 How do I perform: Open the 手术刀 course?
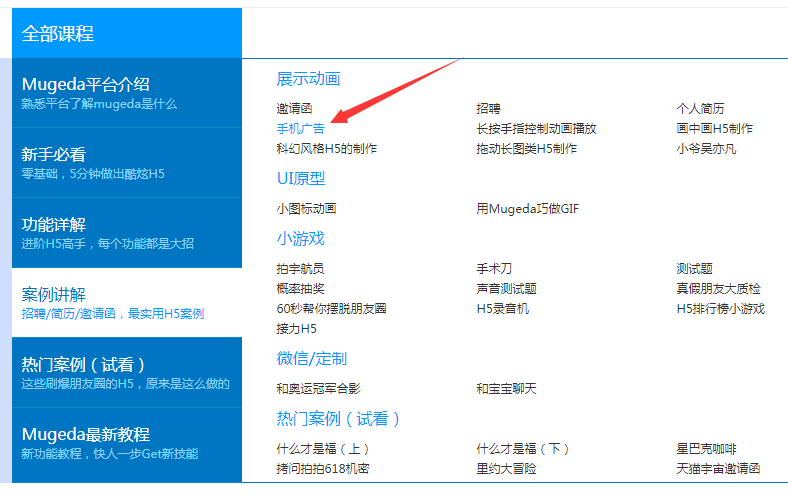495,269
